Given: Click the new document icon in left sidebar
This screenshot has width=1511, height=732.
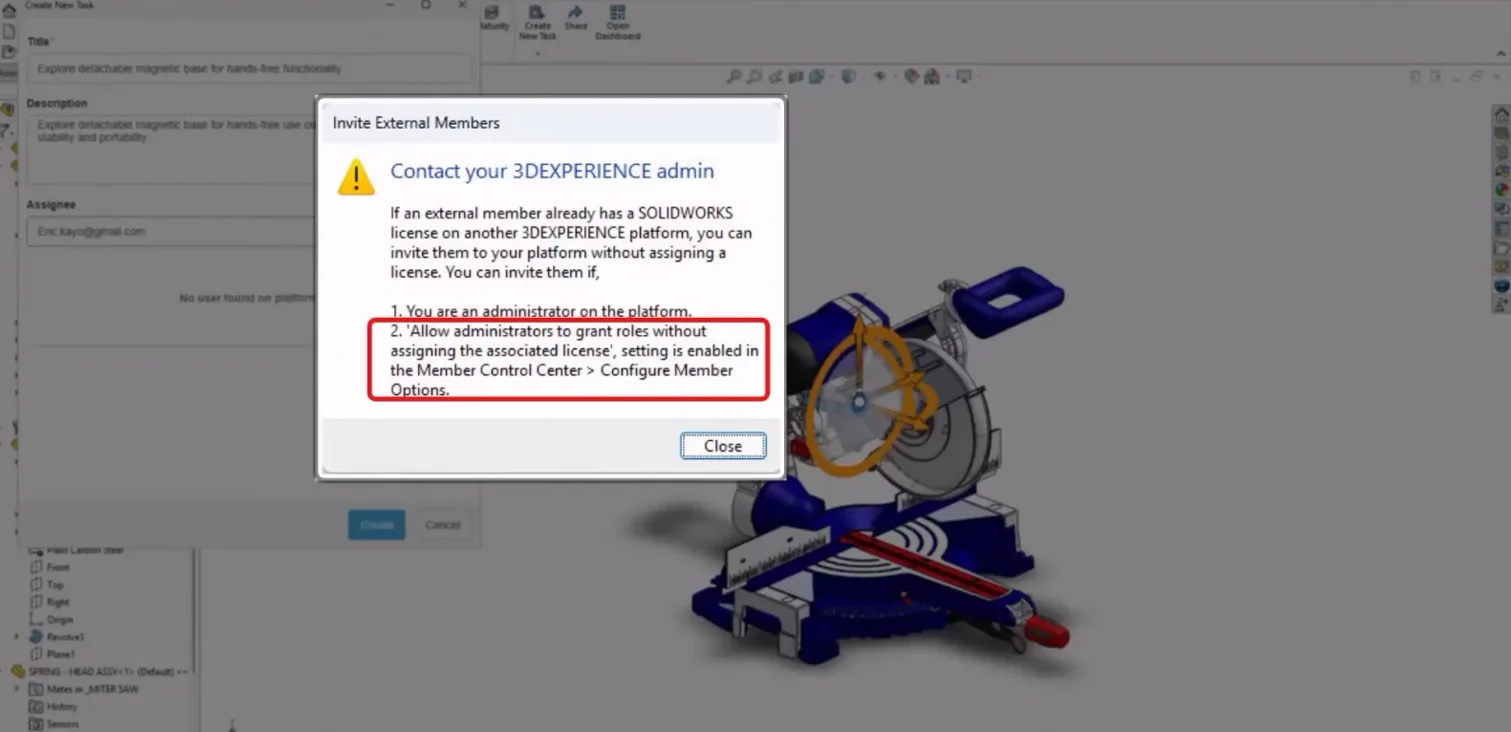Looking at the screenshot, I should click(x=8, y=31).
